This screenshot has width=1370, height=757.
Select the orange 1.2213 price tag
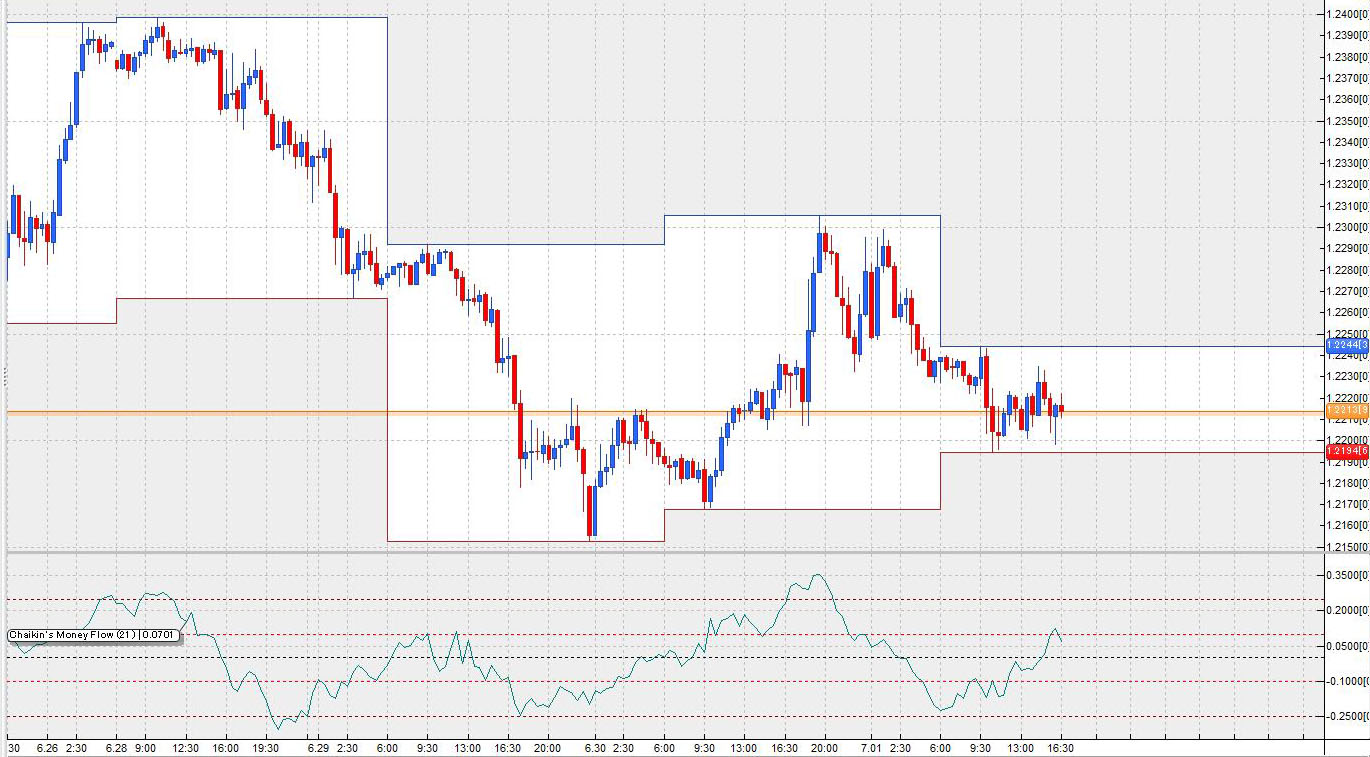coord(1347,411)
